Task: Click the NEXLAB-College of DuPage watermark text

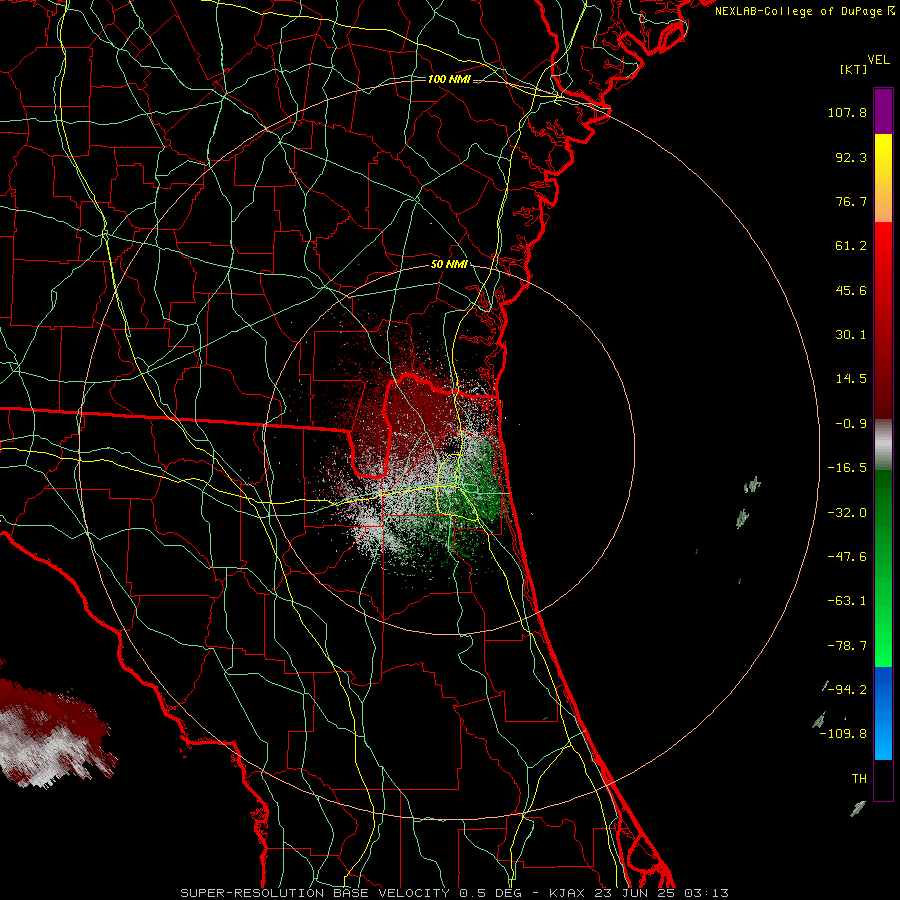Action: pyautogui.click(x=804, y=11)
